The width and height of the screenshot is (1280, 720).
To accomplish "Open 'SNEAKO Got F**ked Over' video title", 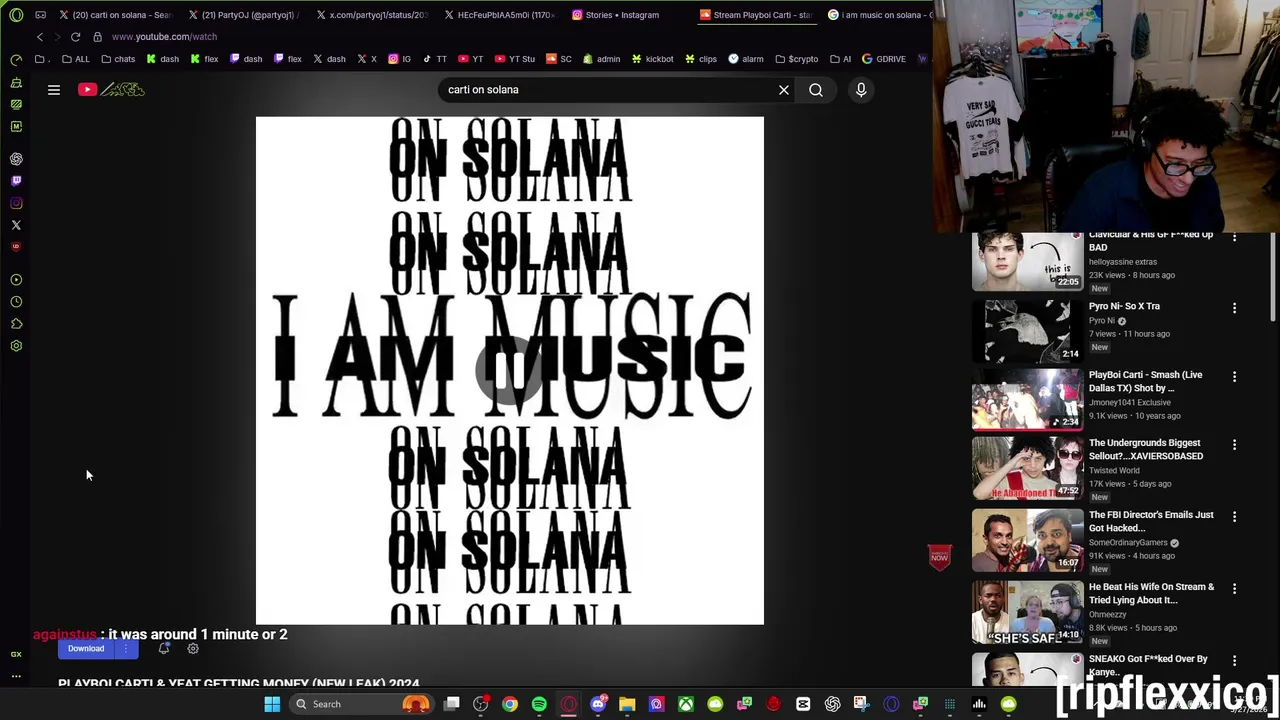I will pyautogui.click(x=1148, y=665).
